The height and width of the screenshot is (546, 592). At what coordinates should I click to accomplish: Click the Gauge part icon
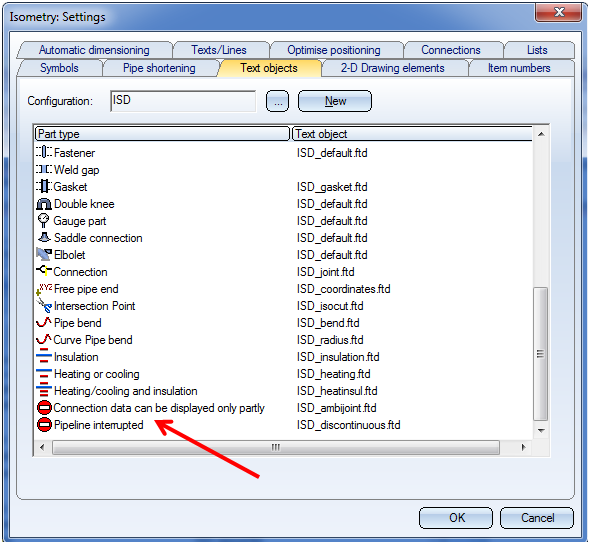click(x=44, y=221)
